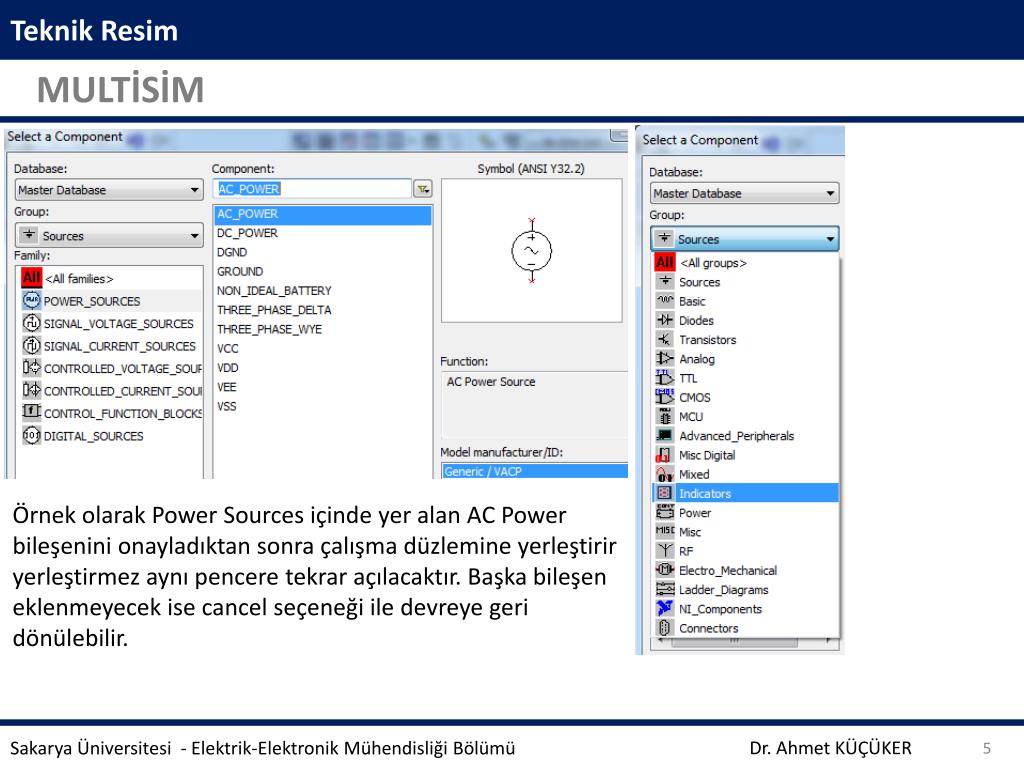Screen dimensions: 1024x768
Task: Click the Indicators group icon
Action: point(665,493)
